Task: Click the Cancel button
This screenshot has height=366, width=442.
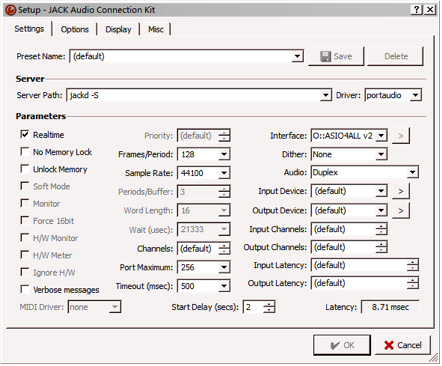Action: pos(403,345)
